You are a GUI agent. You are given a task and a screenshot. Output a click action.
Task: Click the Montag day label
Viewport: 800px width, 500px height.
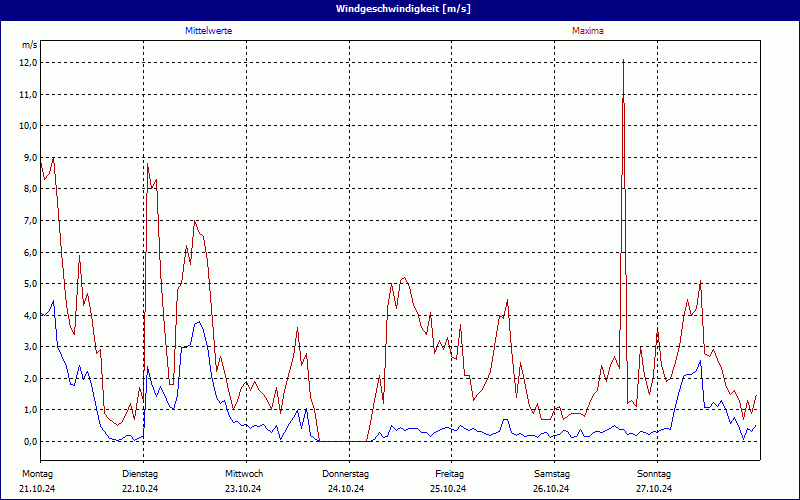pyautogui.click(x=37, y=473)
